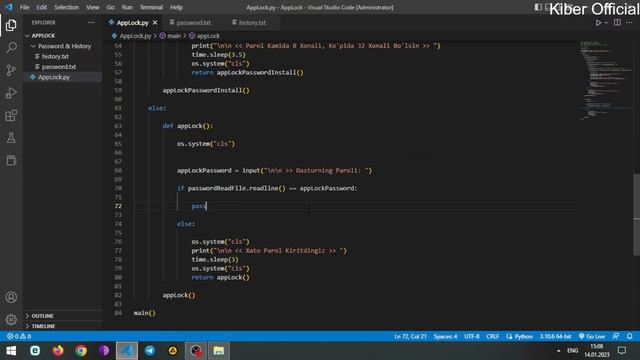Change line endings via CRLF
640x360 pixels.
click(x=493, y=336)
